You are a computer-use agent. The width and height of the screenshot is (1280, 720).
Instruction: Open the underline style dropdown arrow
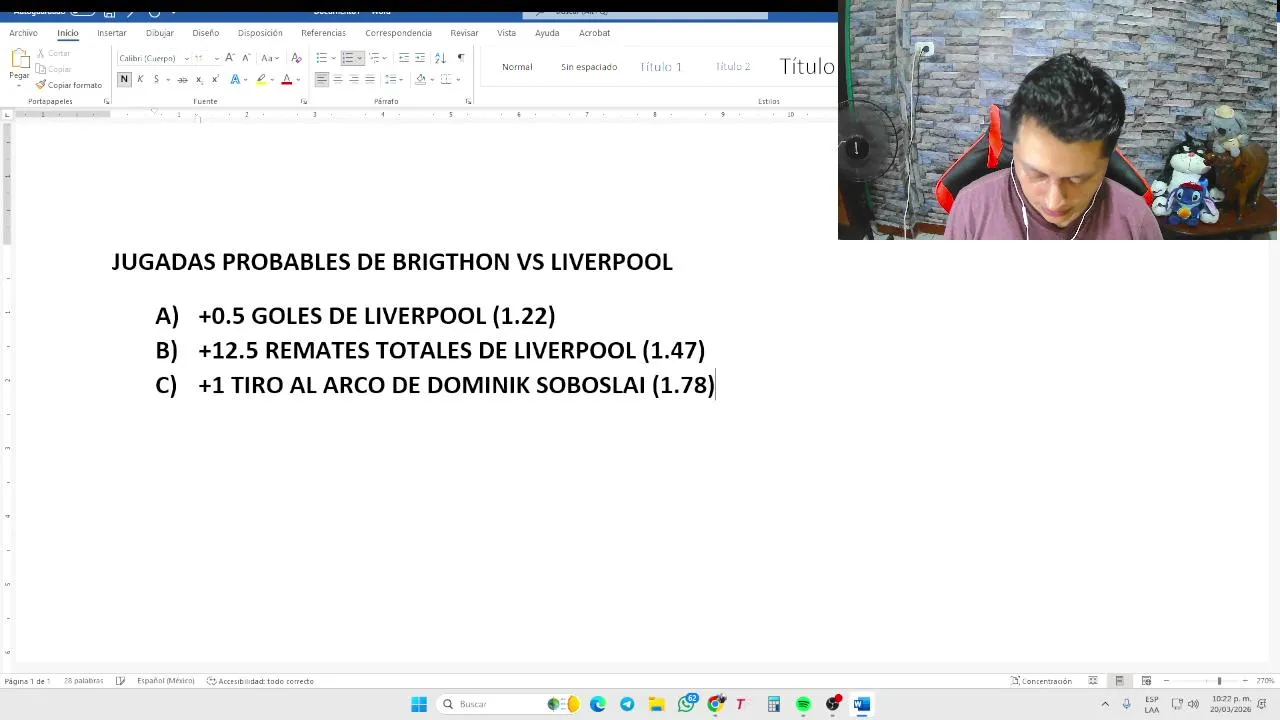pos(167,79)
